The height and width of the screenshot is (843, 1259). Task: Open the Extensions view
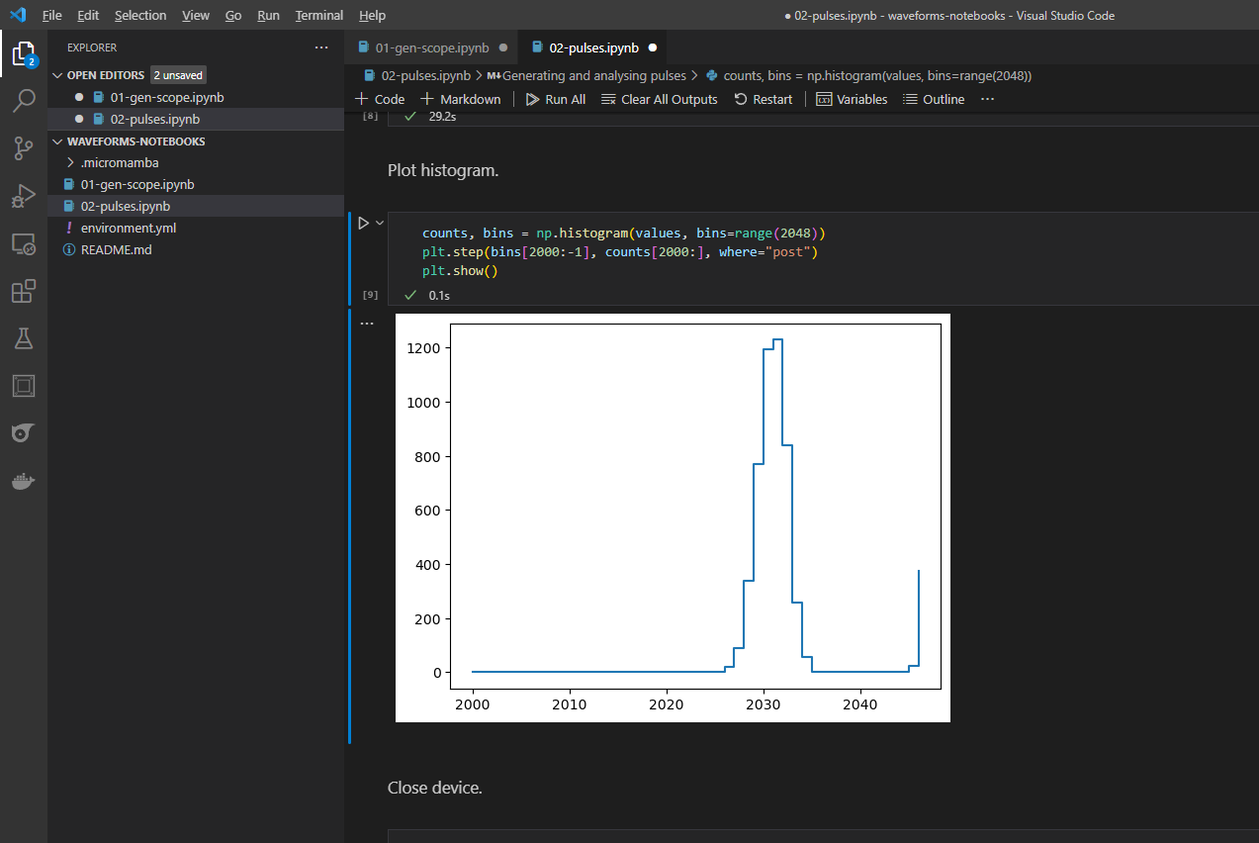22,291
